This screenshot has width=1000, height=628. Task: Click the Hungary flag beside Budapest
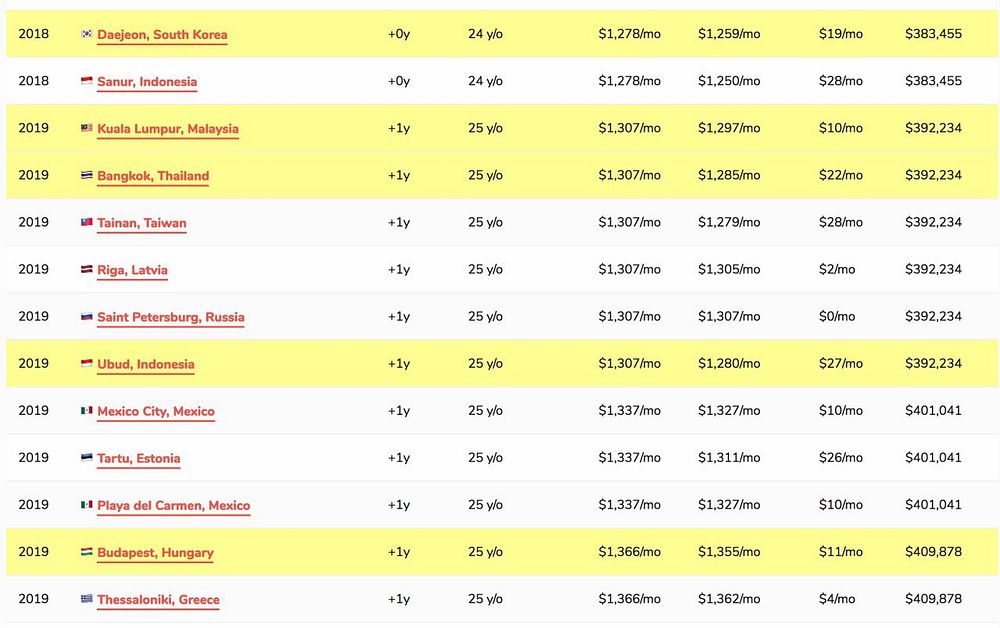point(87,552)
